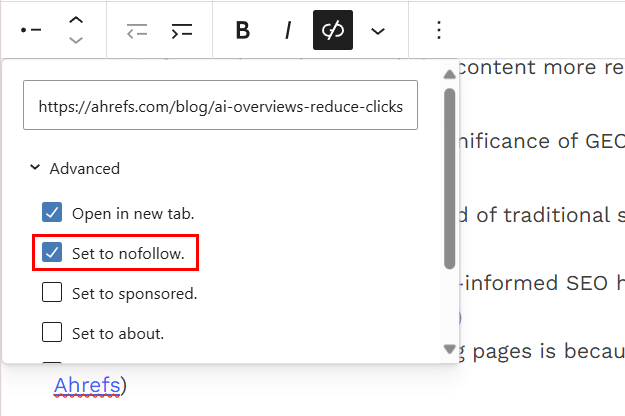
Task: Check Set to sponsored
Action: click(x=52, y=292)
